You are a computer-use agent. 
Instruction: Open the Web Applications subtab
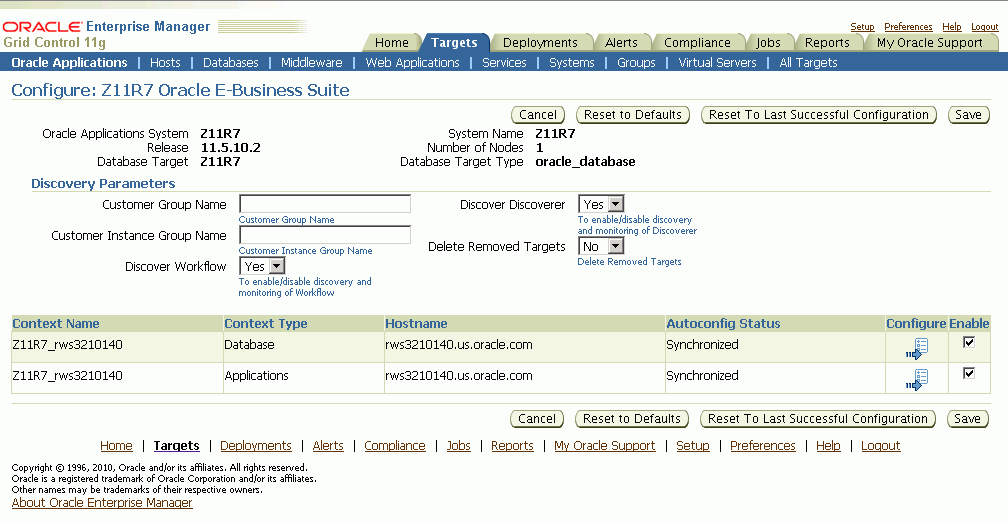coord(412,62)
